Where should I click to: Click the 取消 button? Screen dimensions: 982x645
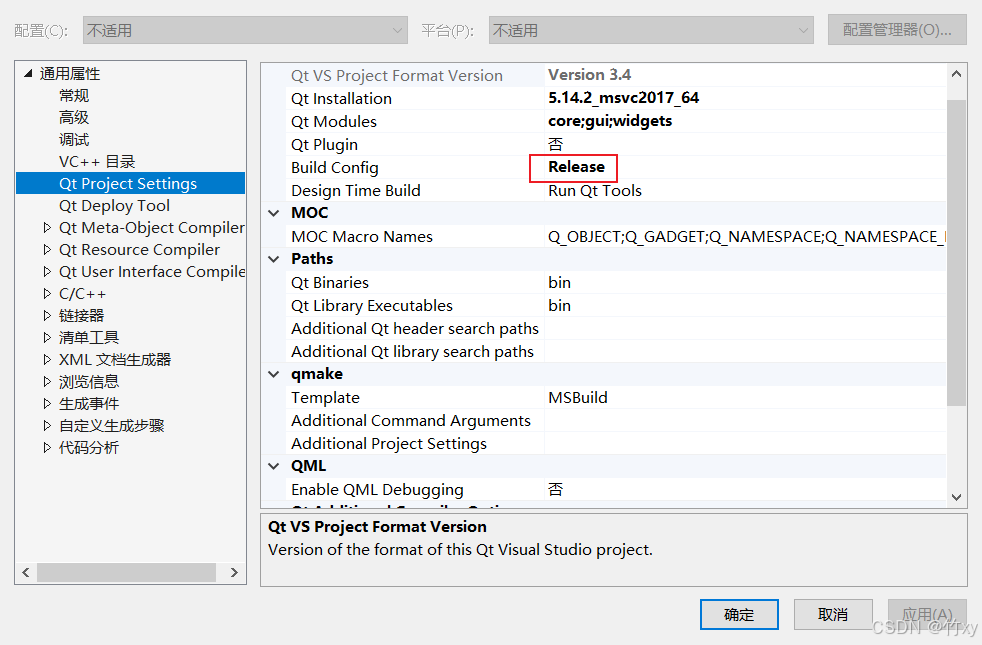833,614
